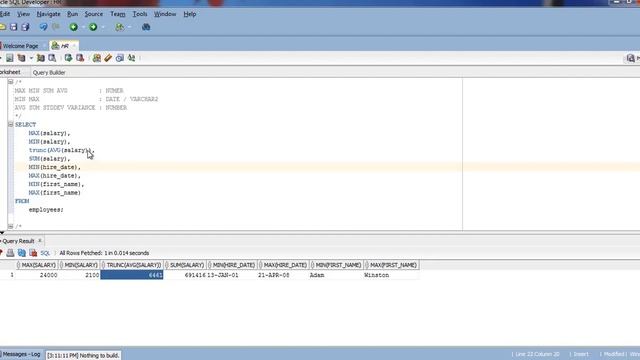
Task: Click the Print icon in Query Result
Action: (10, 253)
